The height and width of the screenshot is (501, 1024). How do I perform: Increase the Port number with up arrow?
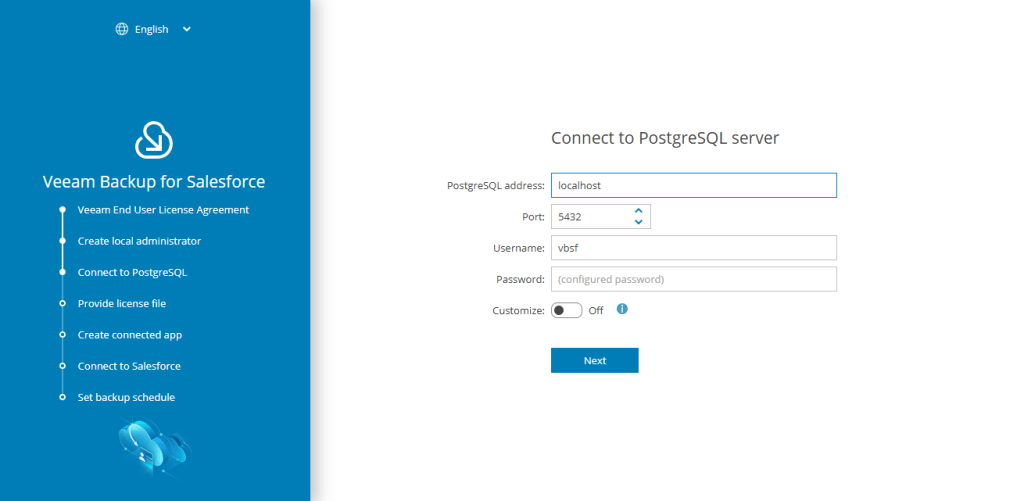pos(638,210)
